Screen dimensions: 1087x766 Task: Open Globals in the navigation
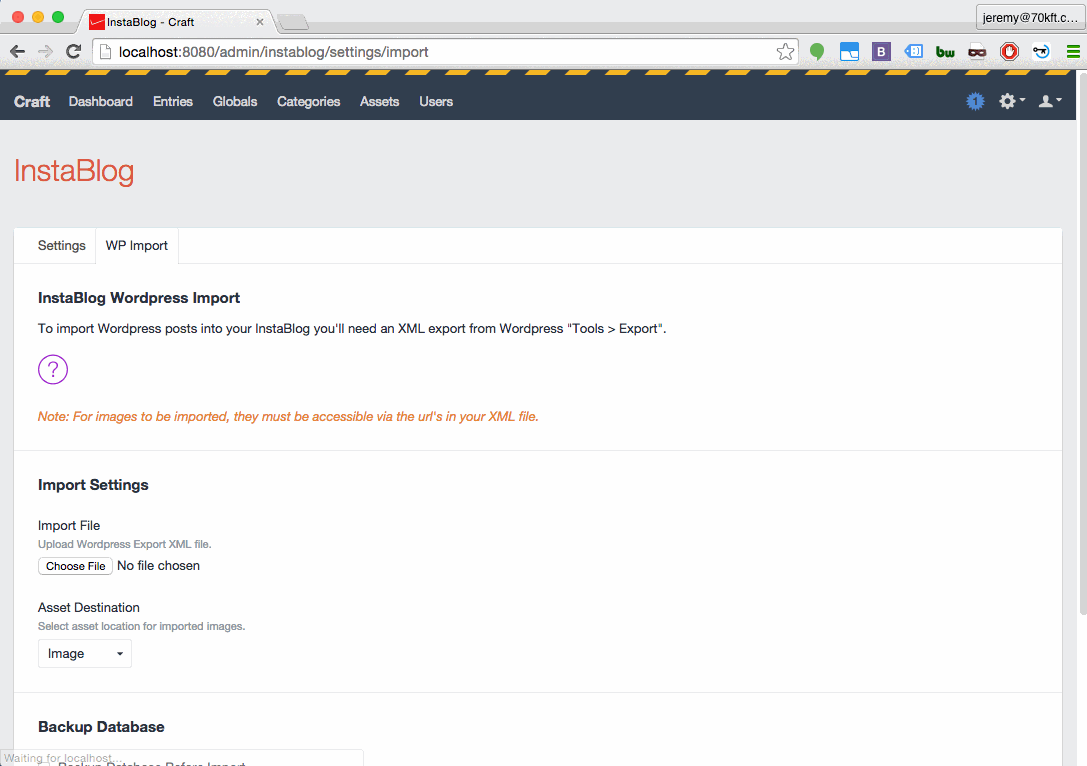[x=235, y=101]
